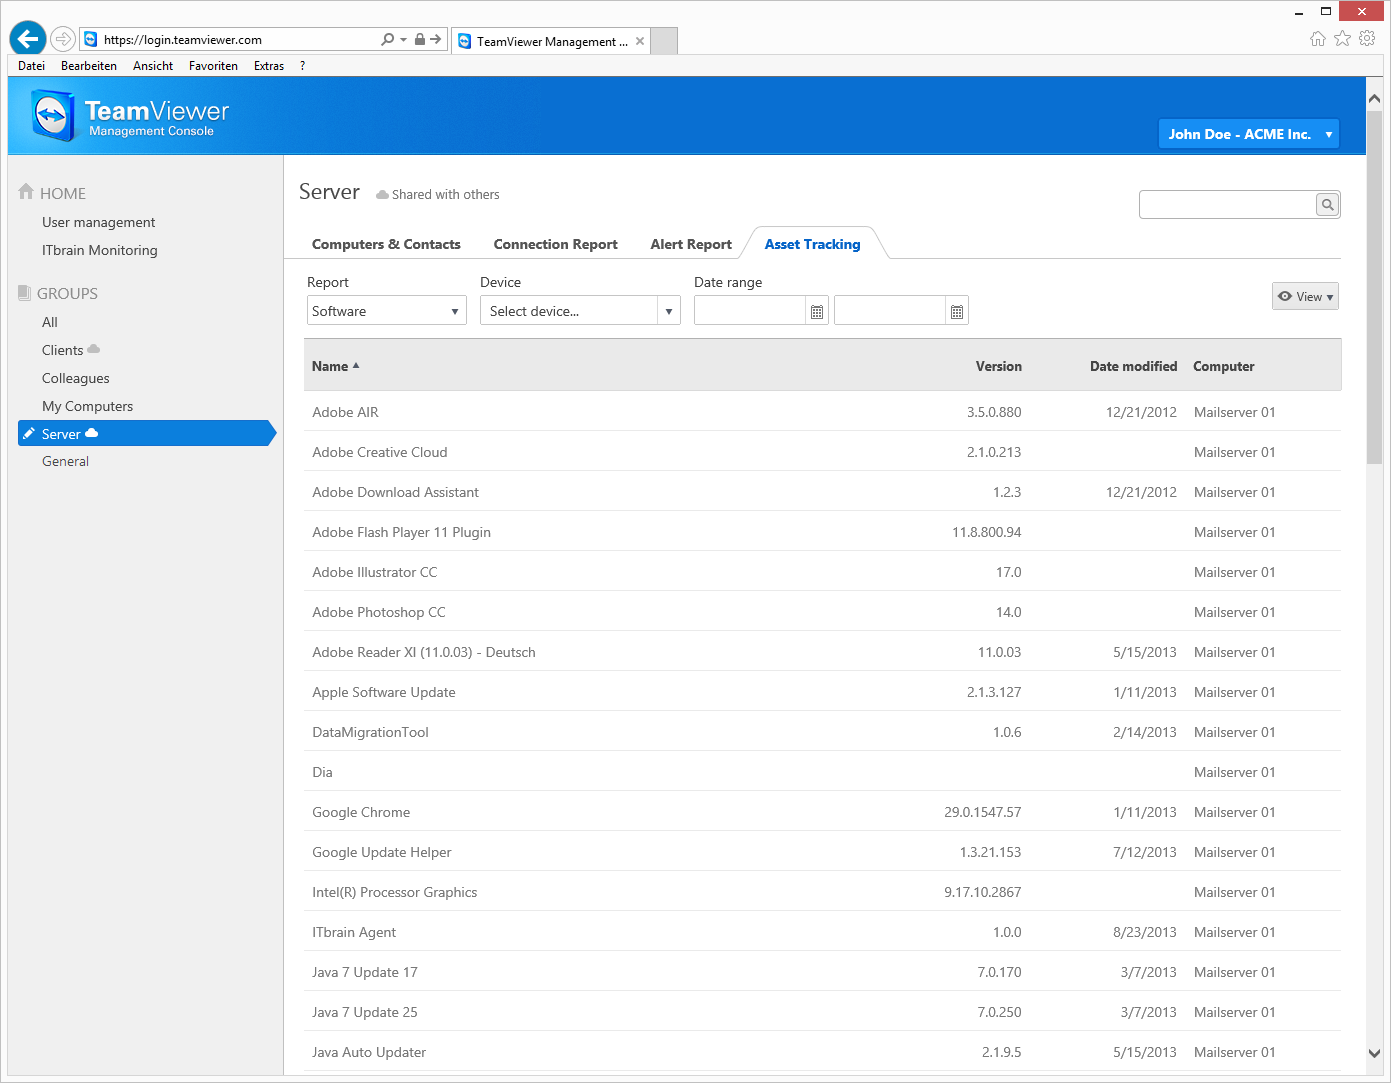This screenshot has width=1391, height=1083.
Task: Select the Colleagues group
Action: [x=75, y=378]
